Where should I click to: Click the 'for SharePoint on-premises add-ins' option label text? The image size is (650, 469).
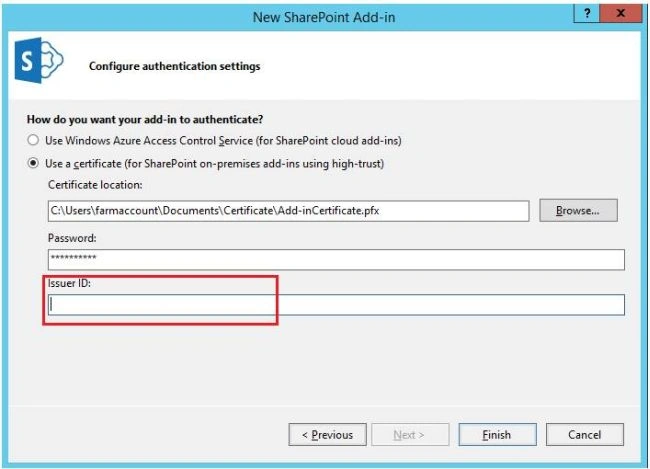point(215,164)
